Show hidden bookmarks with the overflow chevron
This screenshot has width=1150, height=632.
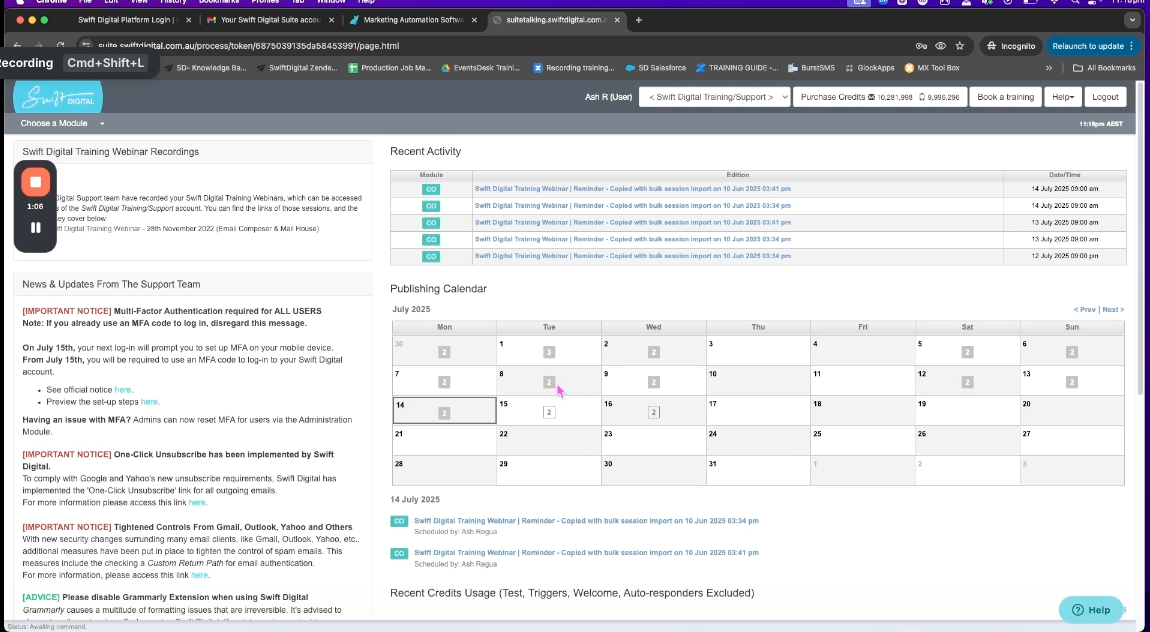click(x=1049, y=68)
